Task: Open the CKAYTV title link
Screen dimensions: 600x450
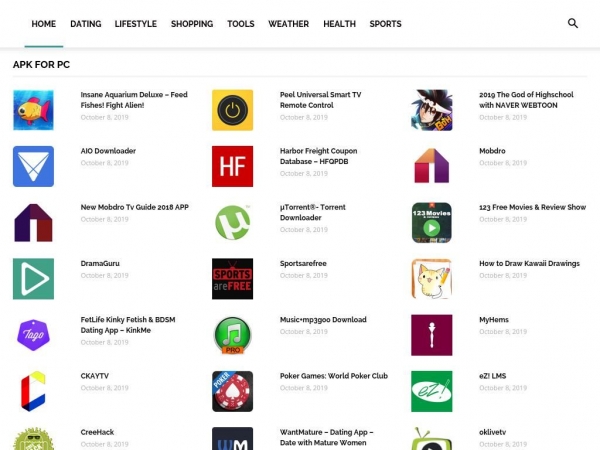Action: pyautogui.click(x=95, y=376)
